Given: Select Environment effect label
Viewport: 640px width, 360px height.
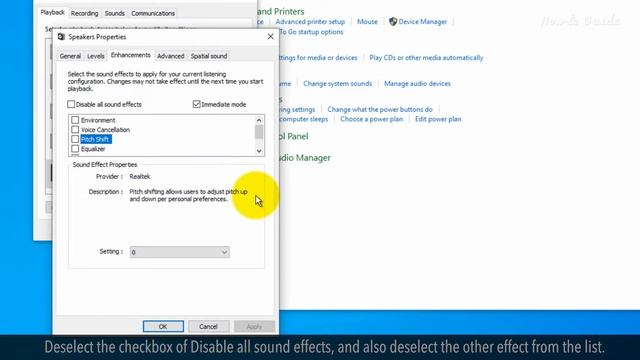Looking at the screenshot, I should pyautogui.click(x=98, y=120).
